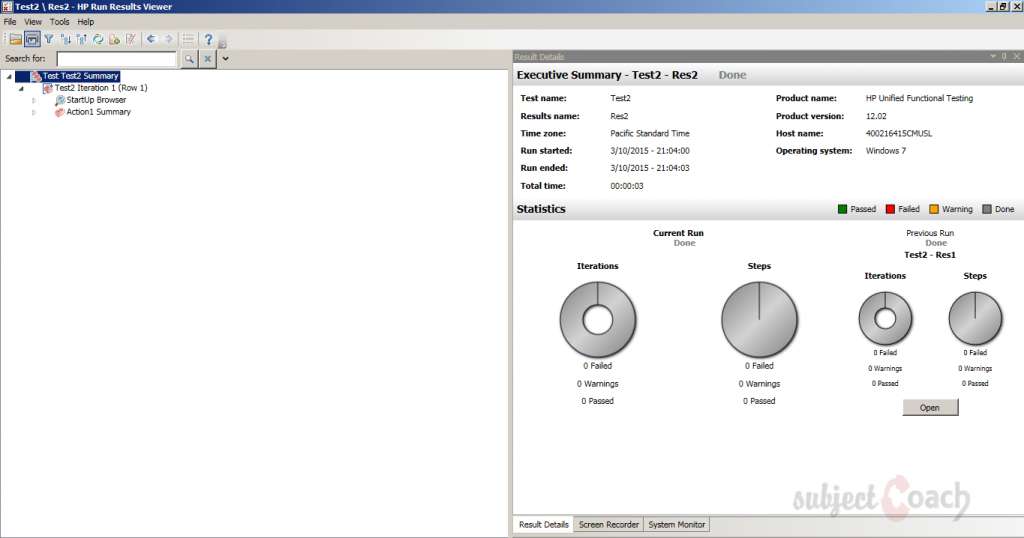Click the StartUp Browser node icon
Screen dimensions: 1024x538
[x=59, y=100]
